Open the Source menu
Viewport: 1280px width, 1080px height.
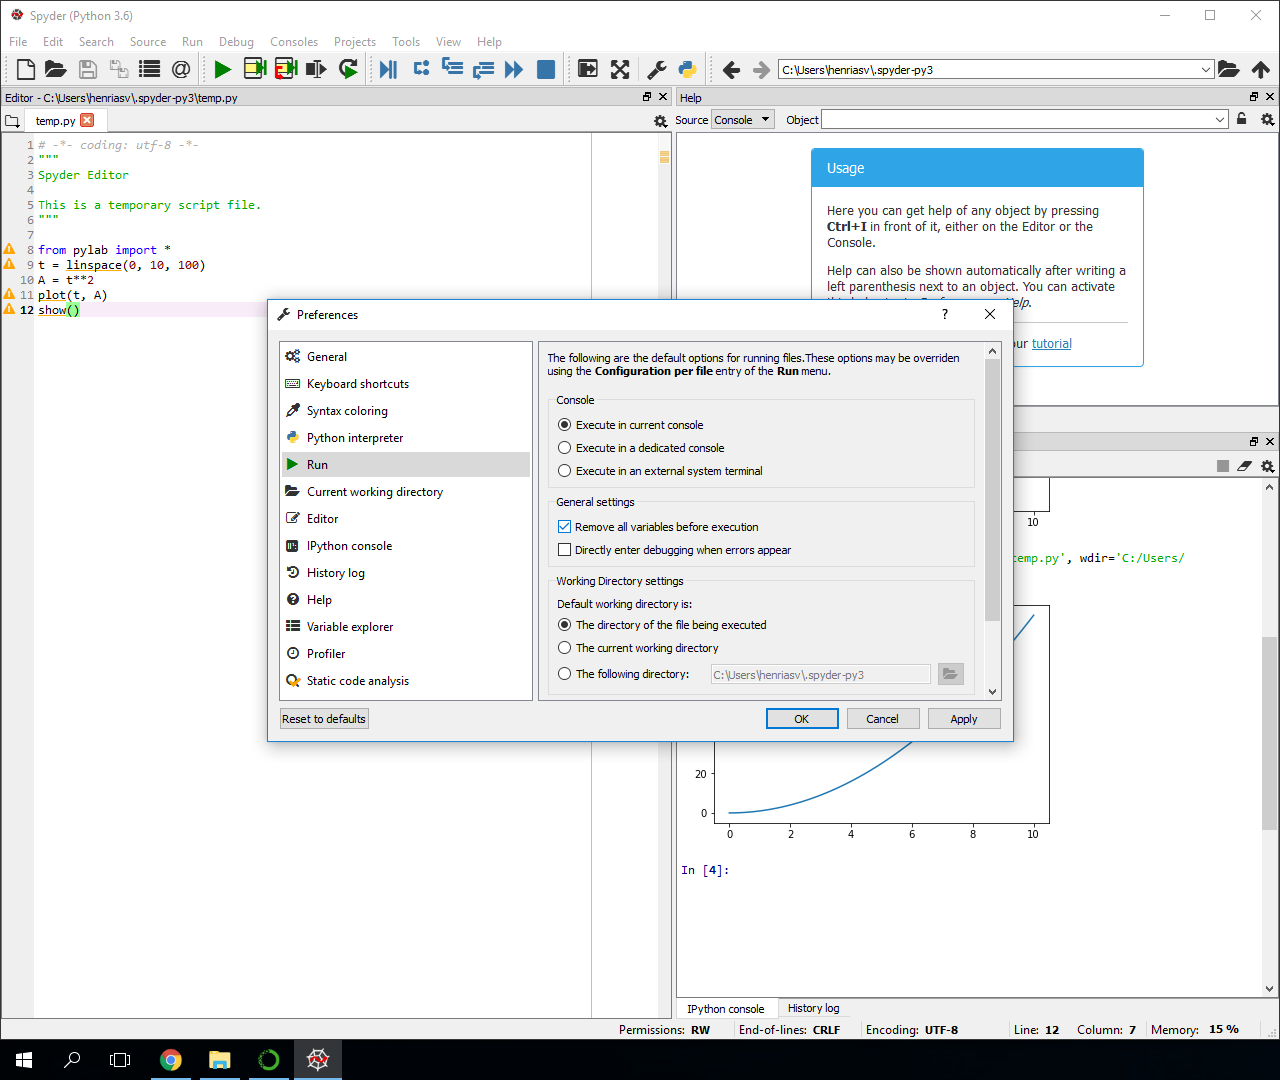point(148,42)
